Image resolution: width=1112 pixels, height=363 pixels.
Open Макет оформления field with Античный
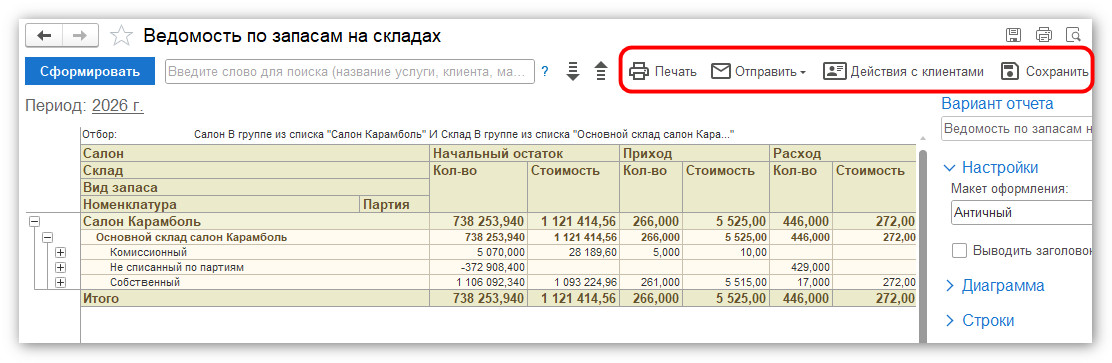tap(1021, 212)
